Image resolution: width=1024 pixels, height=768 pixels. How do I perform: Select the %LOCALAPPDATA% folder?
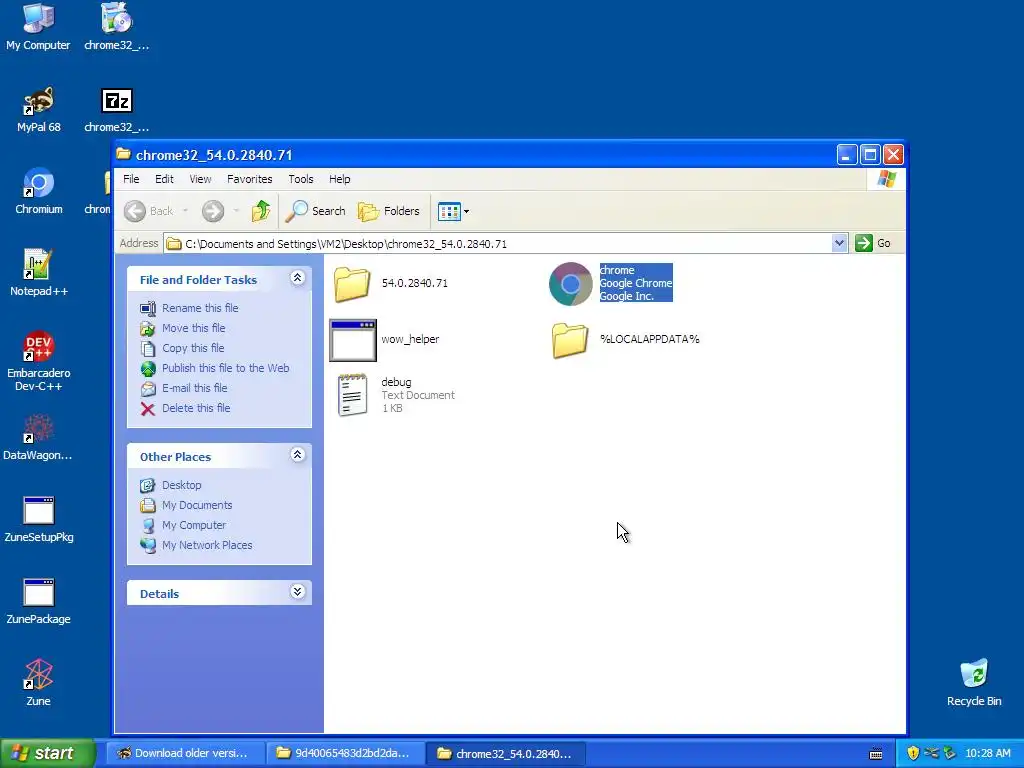[626, 340]
